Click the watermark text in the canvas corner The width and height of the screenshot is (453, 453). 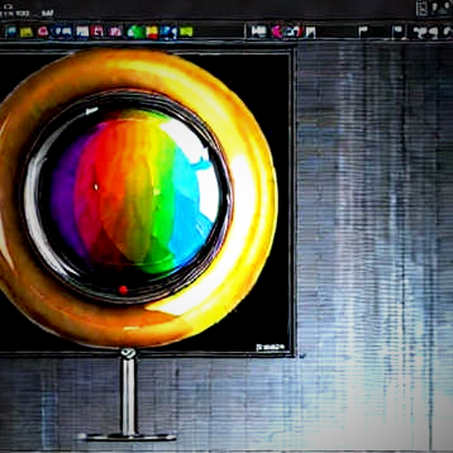(x=270, y=347)
